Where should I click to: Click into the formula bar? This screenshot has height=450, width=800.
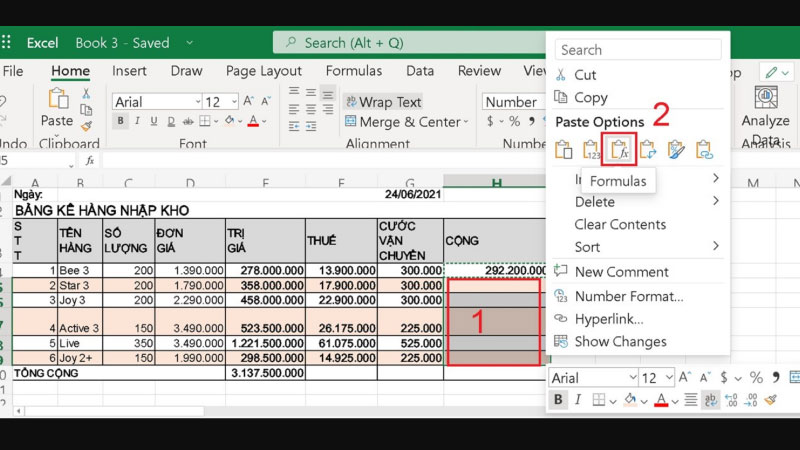pos(324,161)
